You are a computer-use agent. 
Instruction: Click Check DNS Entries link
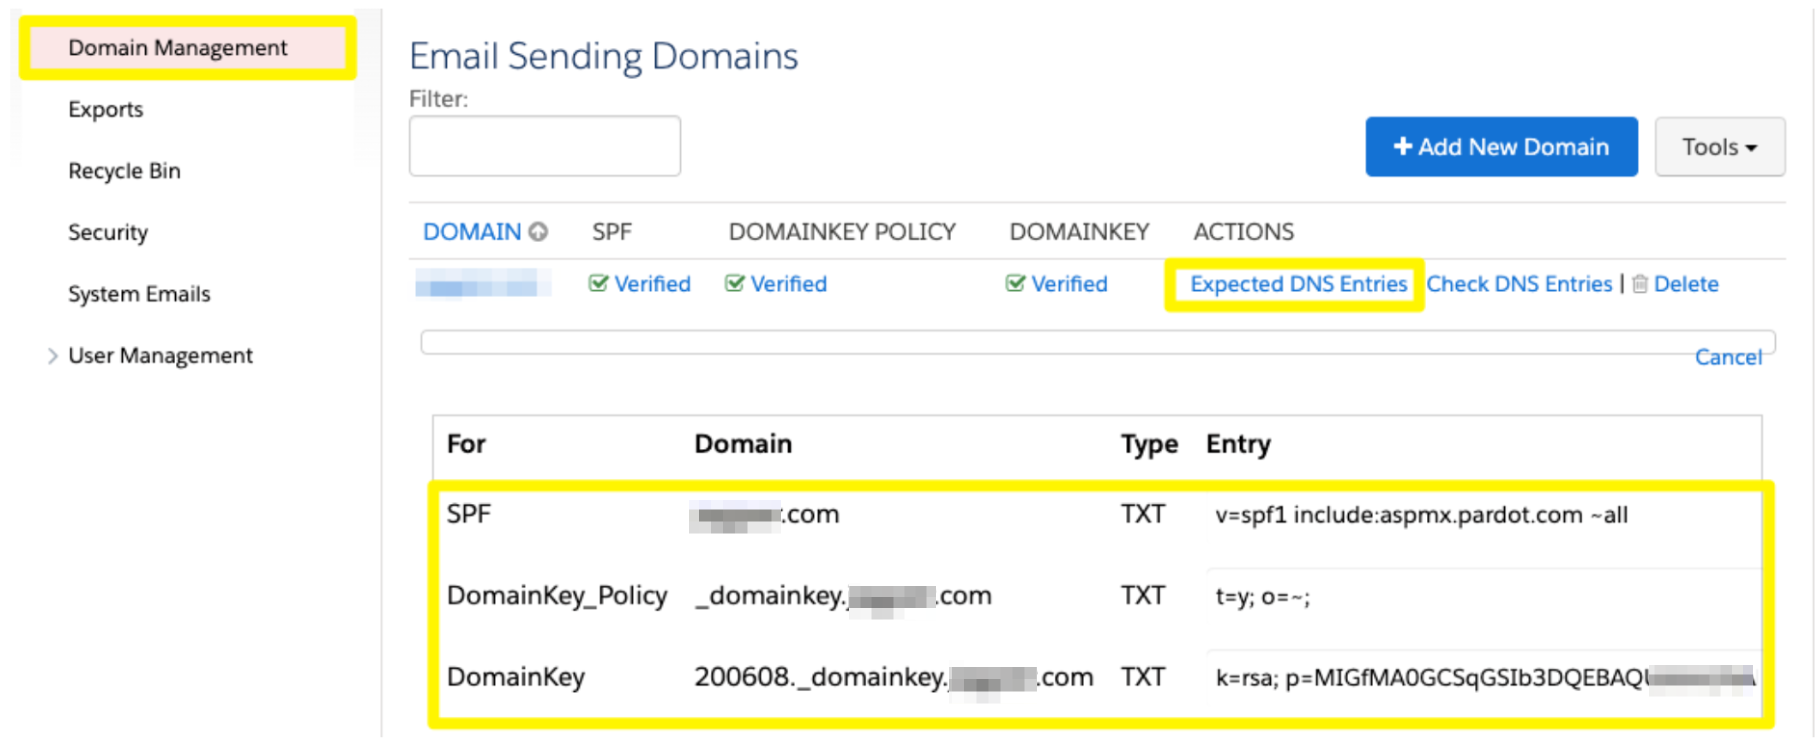(x=1519, y=284)
